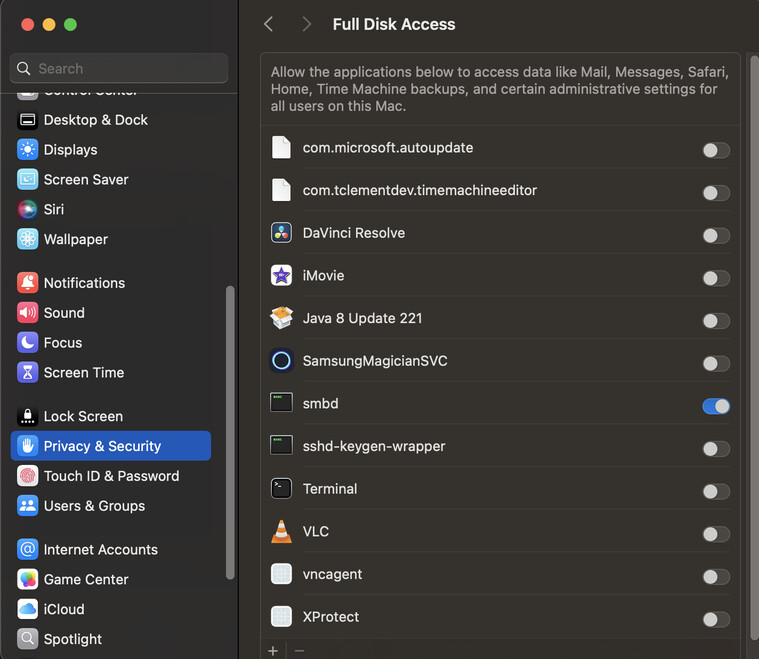The image size is (759, 659).
Task: Click the DaVinci Resolve app icon
Action: (x=281, y=233)
